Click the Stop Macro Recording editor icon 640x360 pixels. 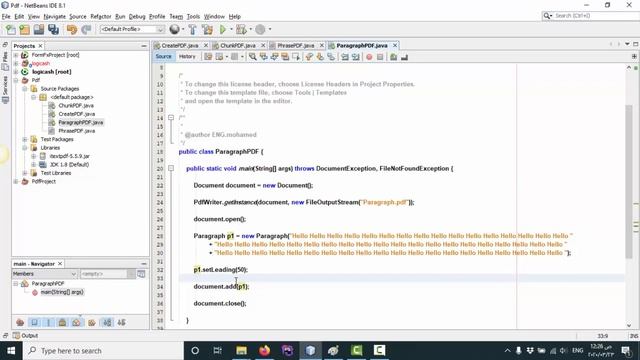pos(380,57)
